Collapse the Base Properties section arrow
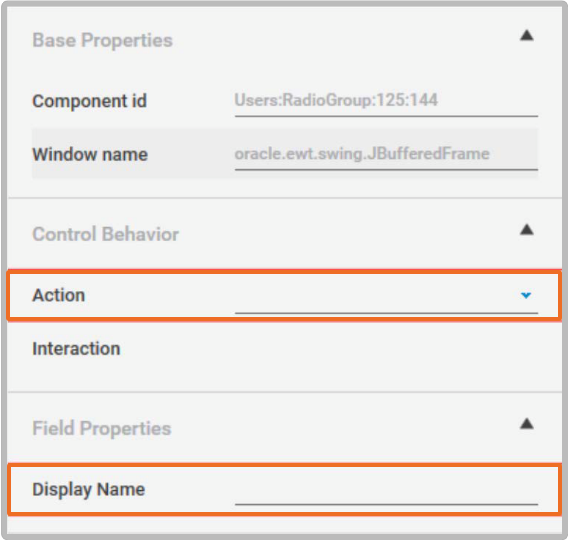The width and height of the screenshot is (576, 540). pos(526,36)
